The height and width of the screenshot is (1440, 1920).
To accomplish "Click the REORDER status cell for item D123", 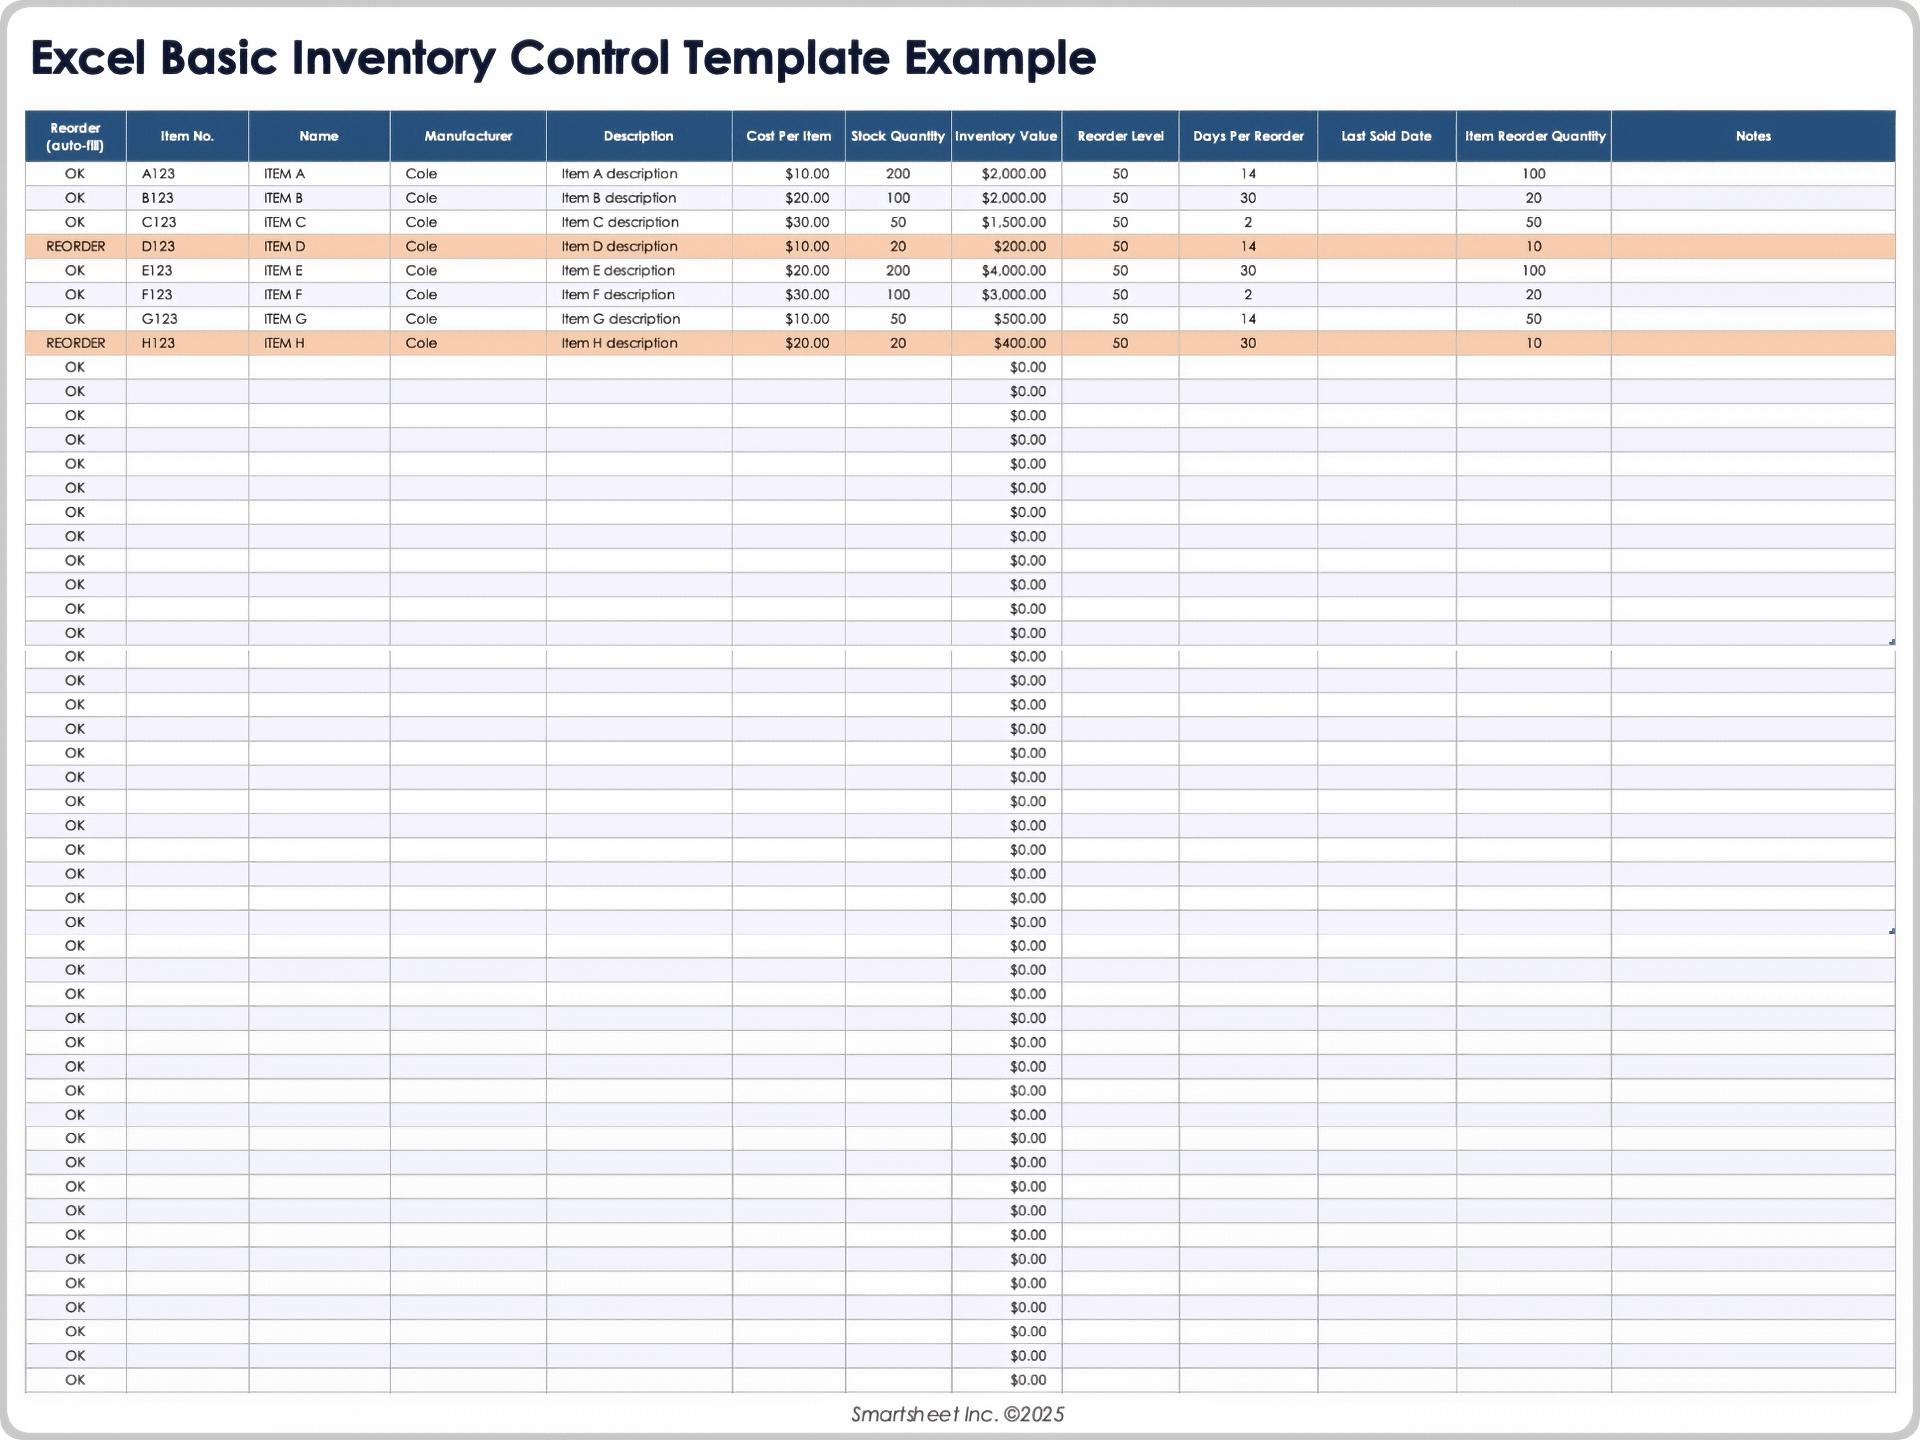I will tap(75, 246).
